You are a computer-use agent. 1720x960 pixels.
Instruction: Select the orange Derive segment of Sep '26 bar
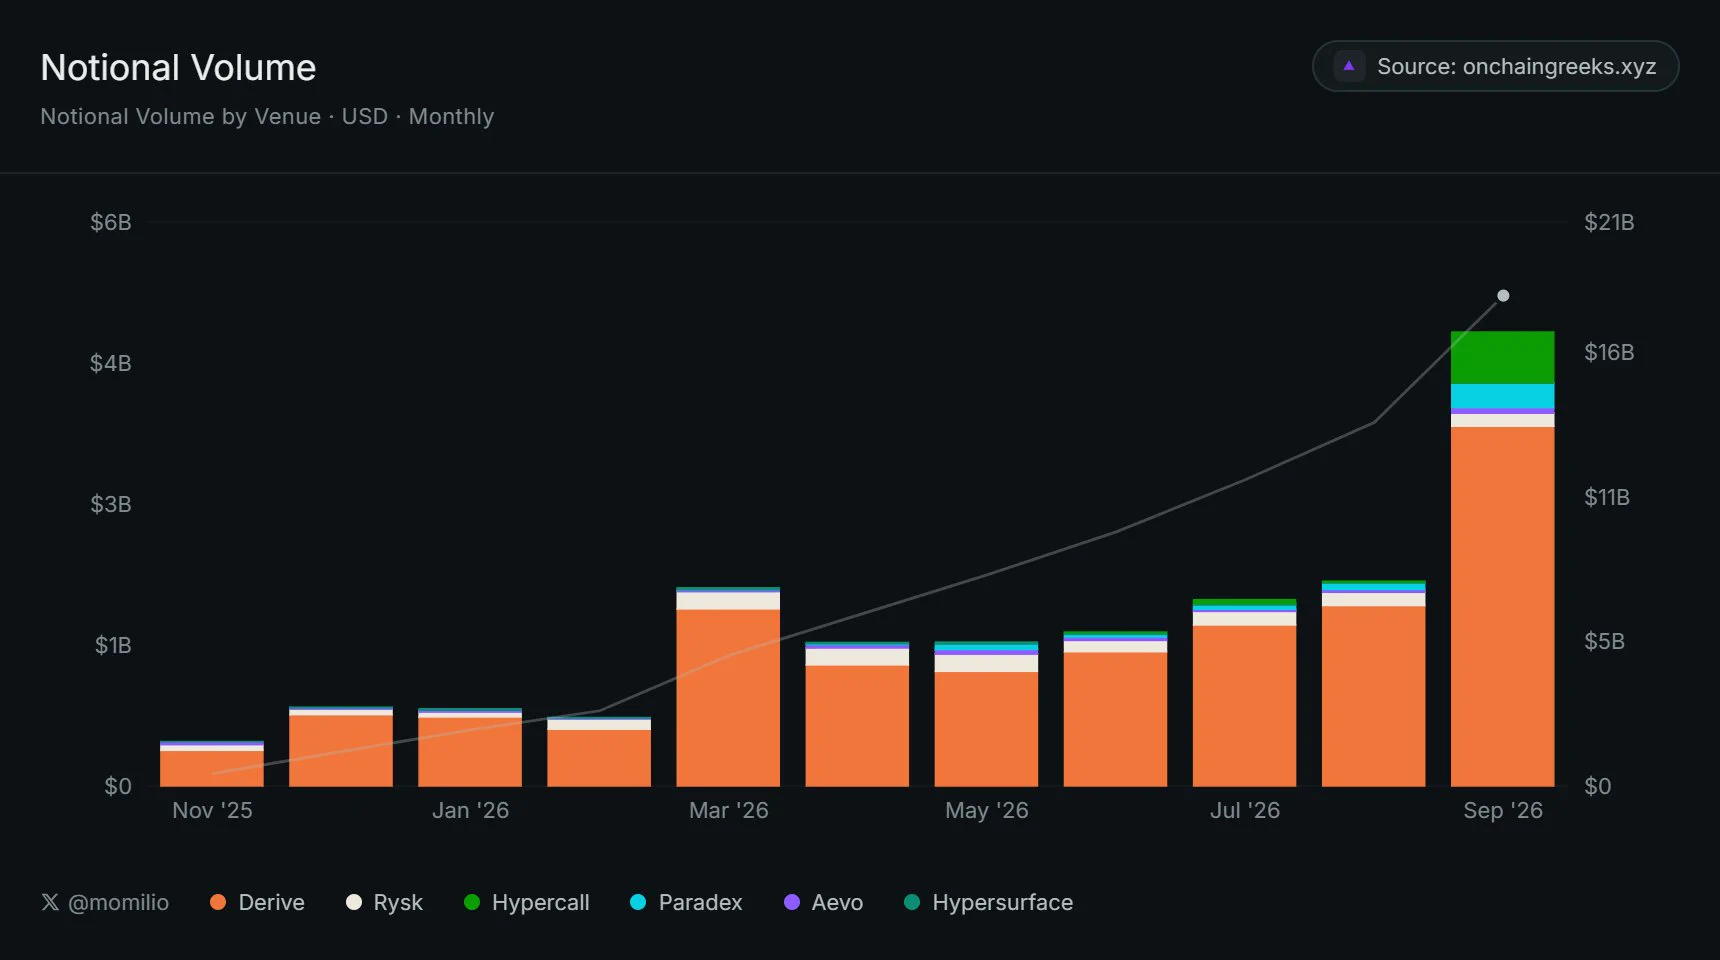[x=1502, y=606]
